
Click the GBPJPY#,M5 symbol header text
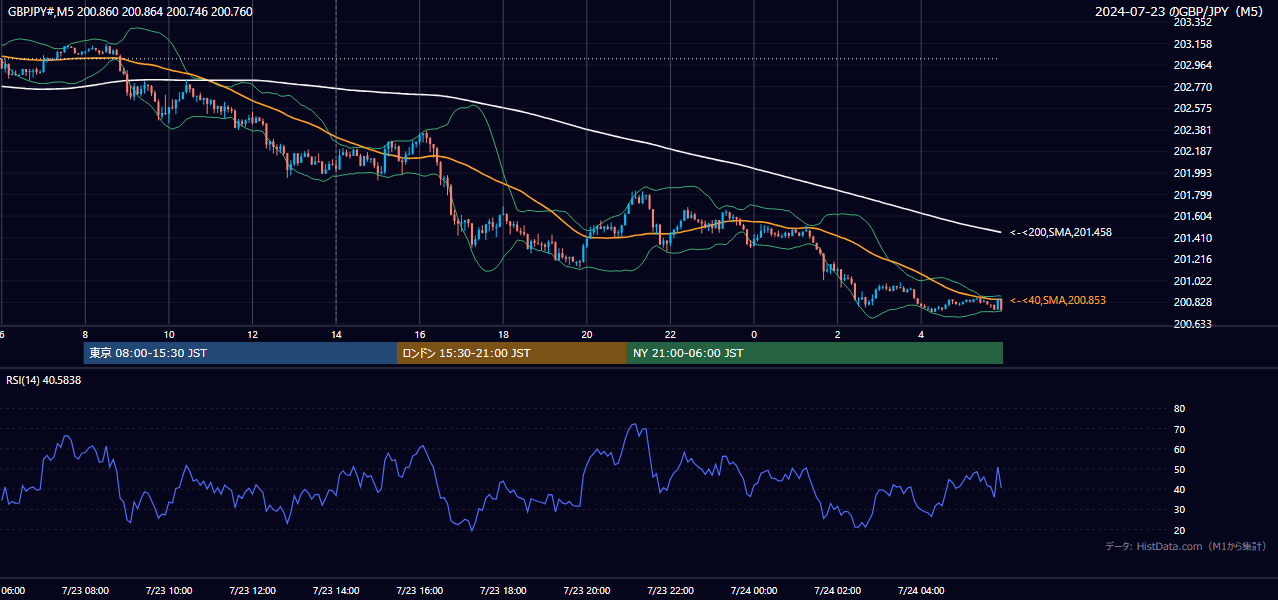[x=130, y=11]
